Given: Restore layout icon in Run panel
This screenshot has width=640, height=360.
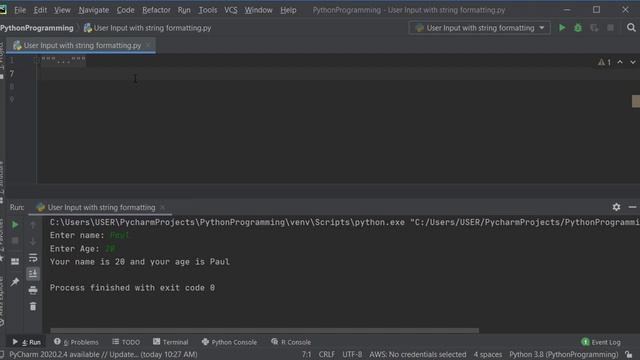Looking at the screenshot, I should [x=15, y=261].
